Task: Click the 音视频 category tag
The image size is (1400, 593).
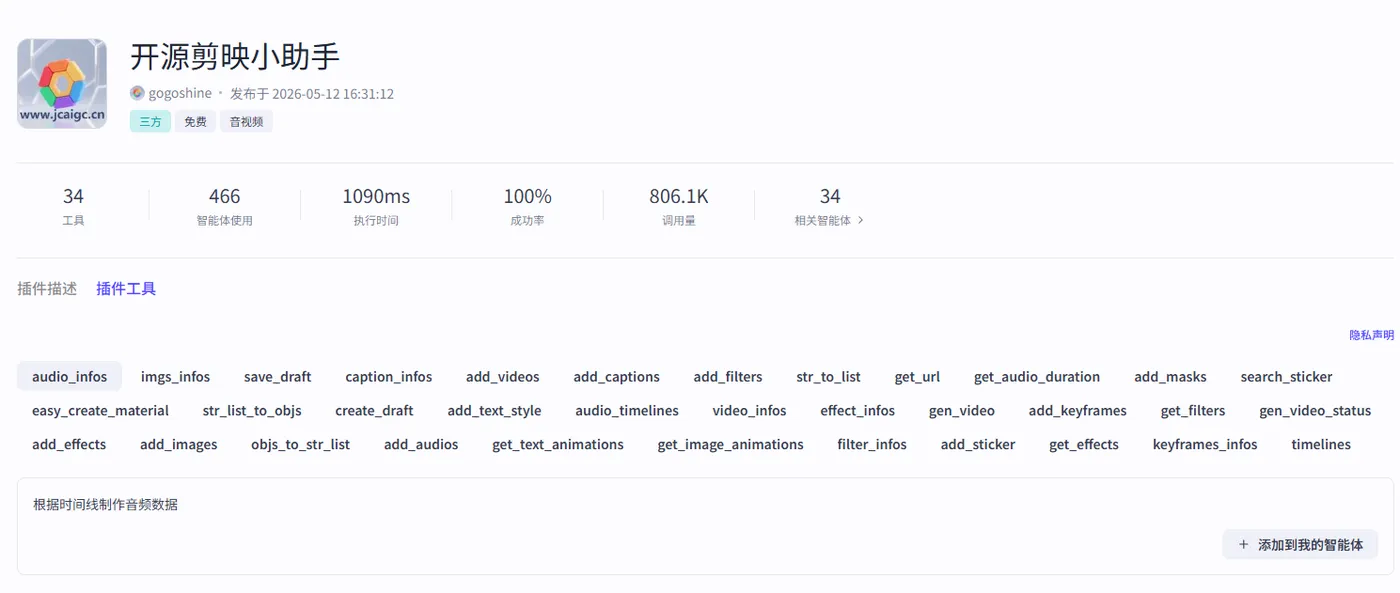Action: (246, 122)
